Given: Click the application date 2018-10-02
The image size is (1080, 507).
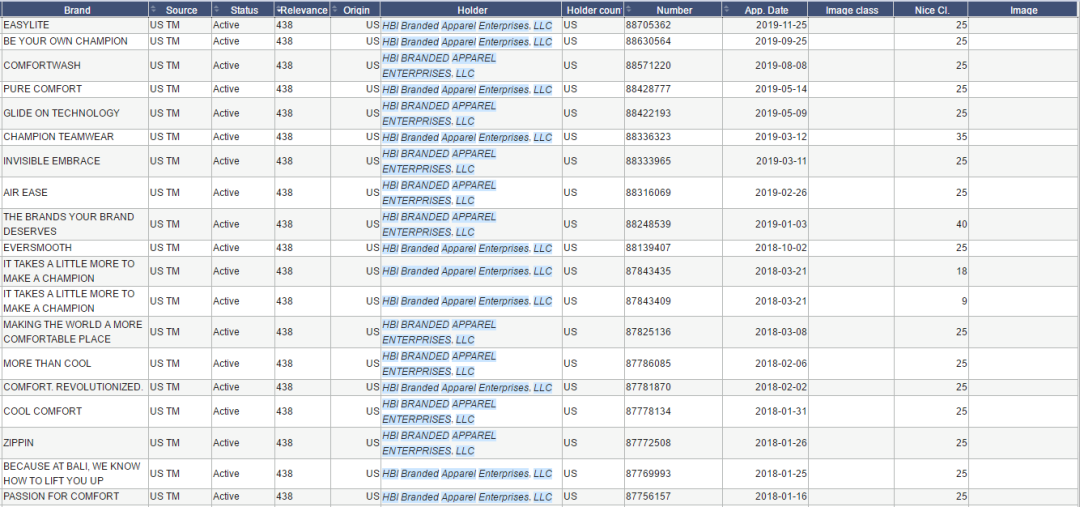Looking at the screenshot, I should point(781,247).
